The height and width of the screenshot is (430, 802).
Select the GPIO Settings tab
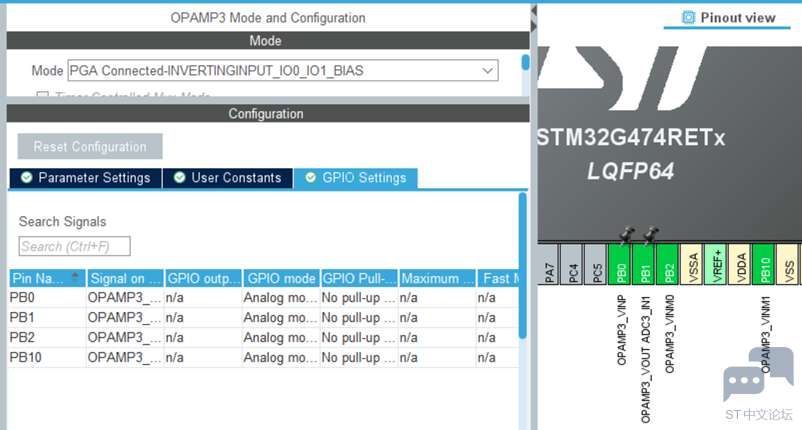355,178
